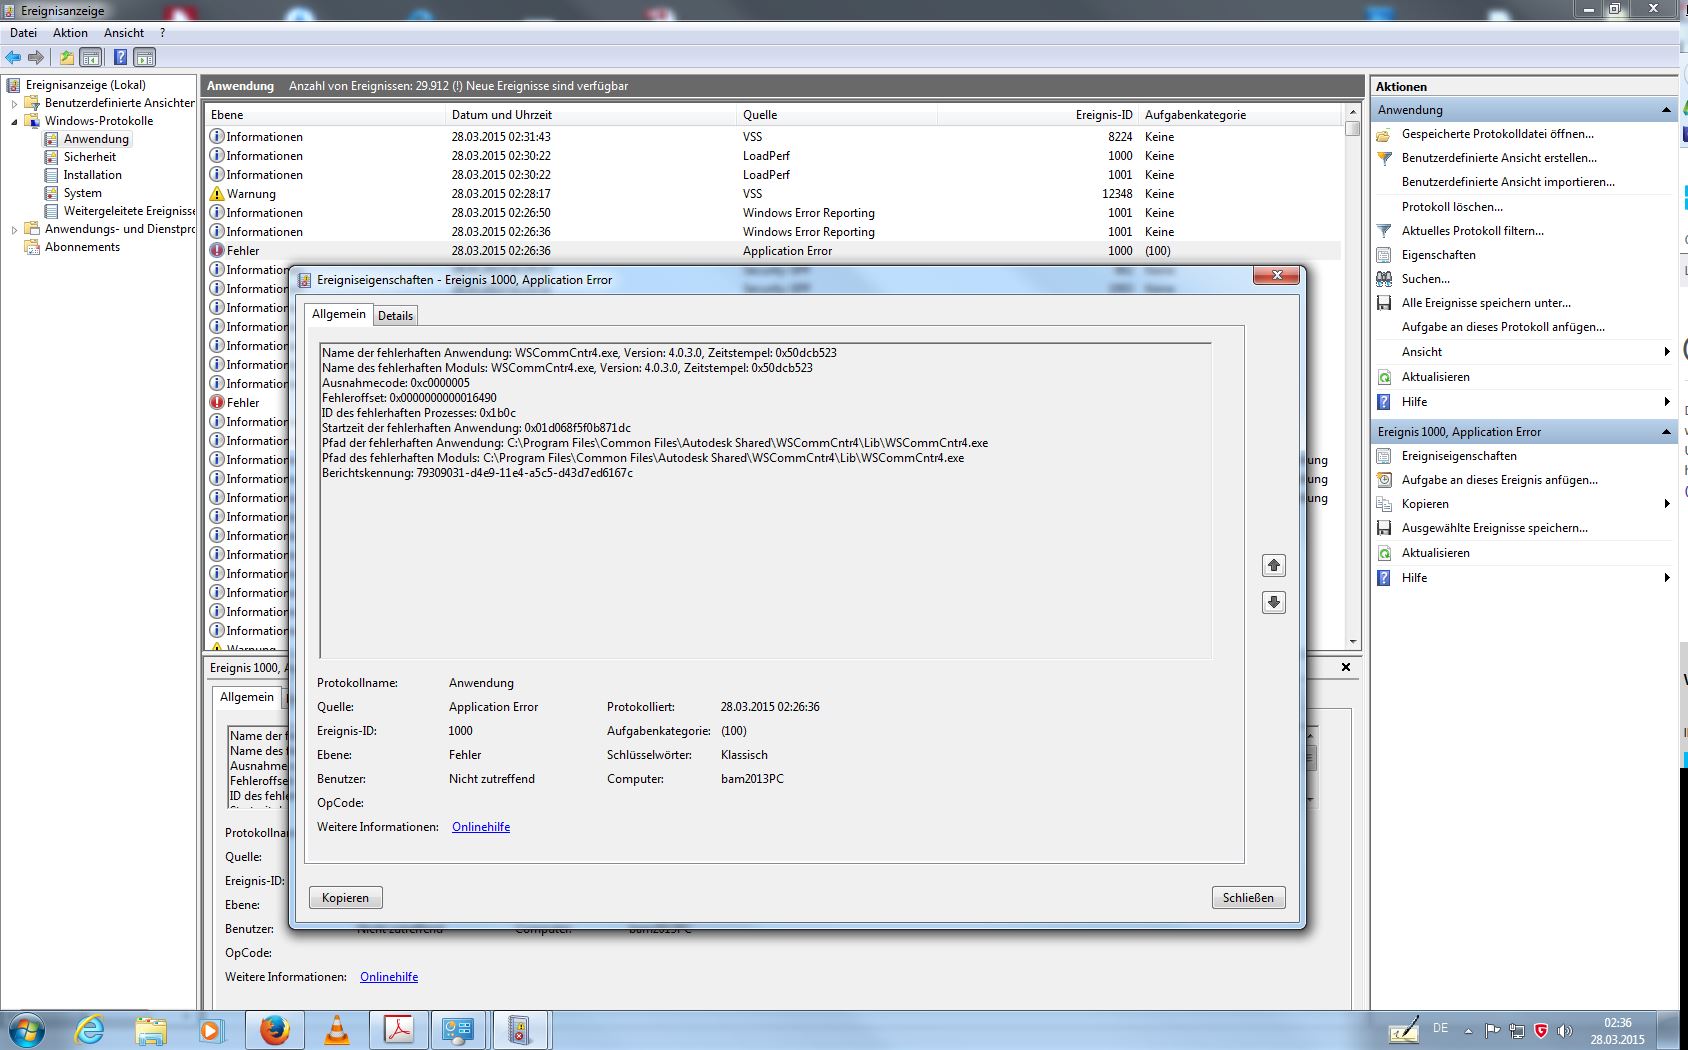The height and width of the screenshot is (1050, 1688).
Task: Expand the Kopieren submenu in actions
Action: tap(1667, 504)
